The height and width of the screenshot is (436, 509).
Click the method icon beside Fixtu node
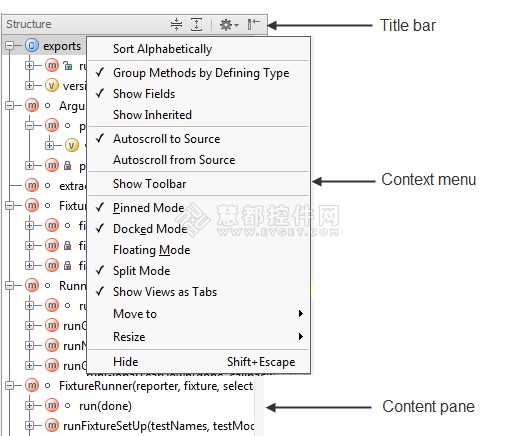(32, 205)
